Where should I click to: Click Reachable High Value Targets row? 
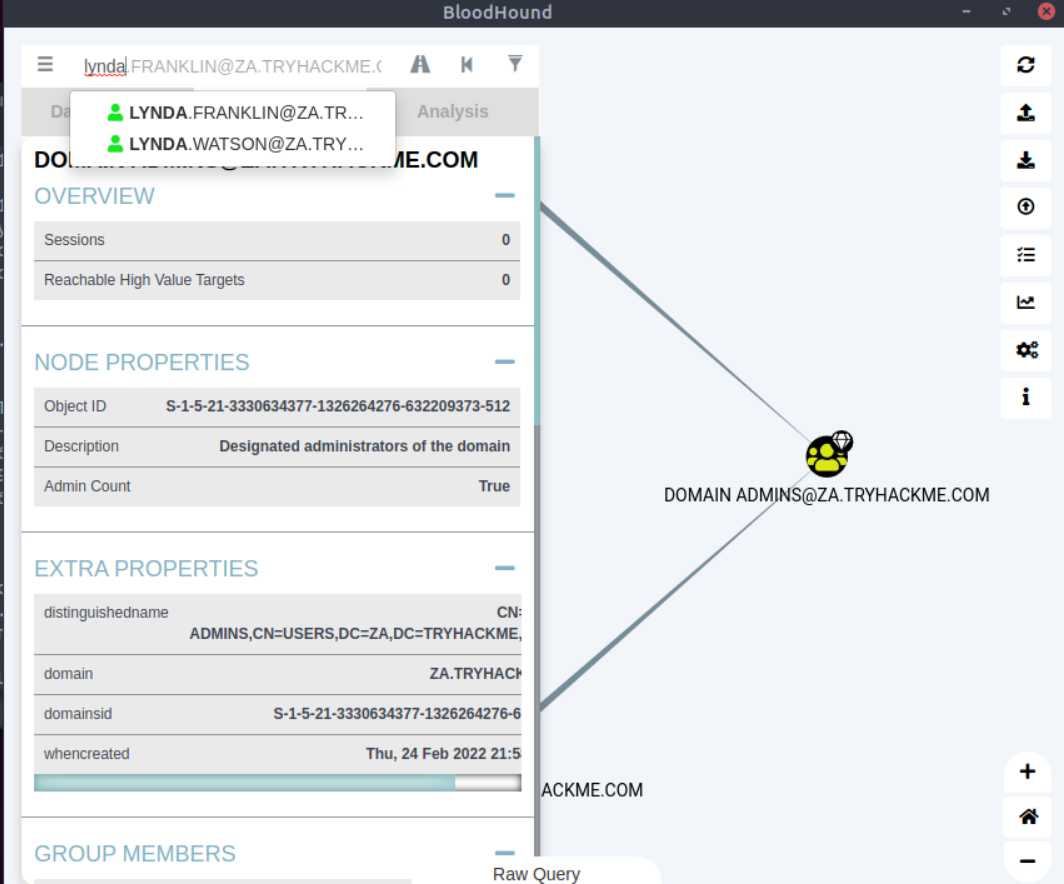click(x=277, y=280)
